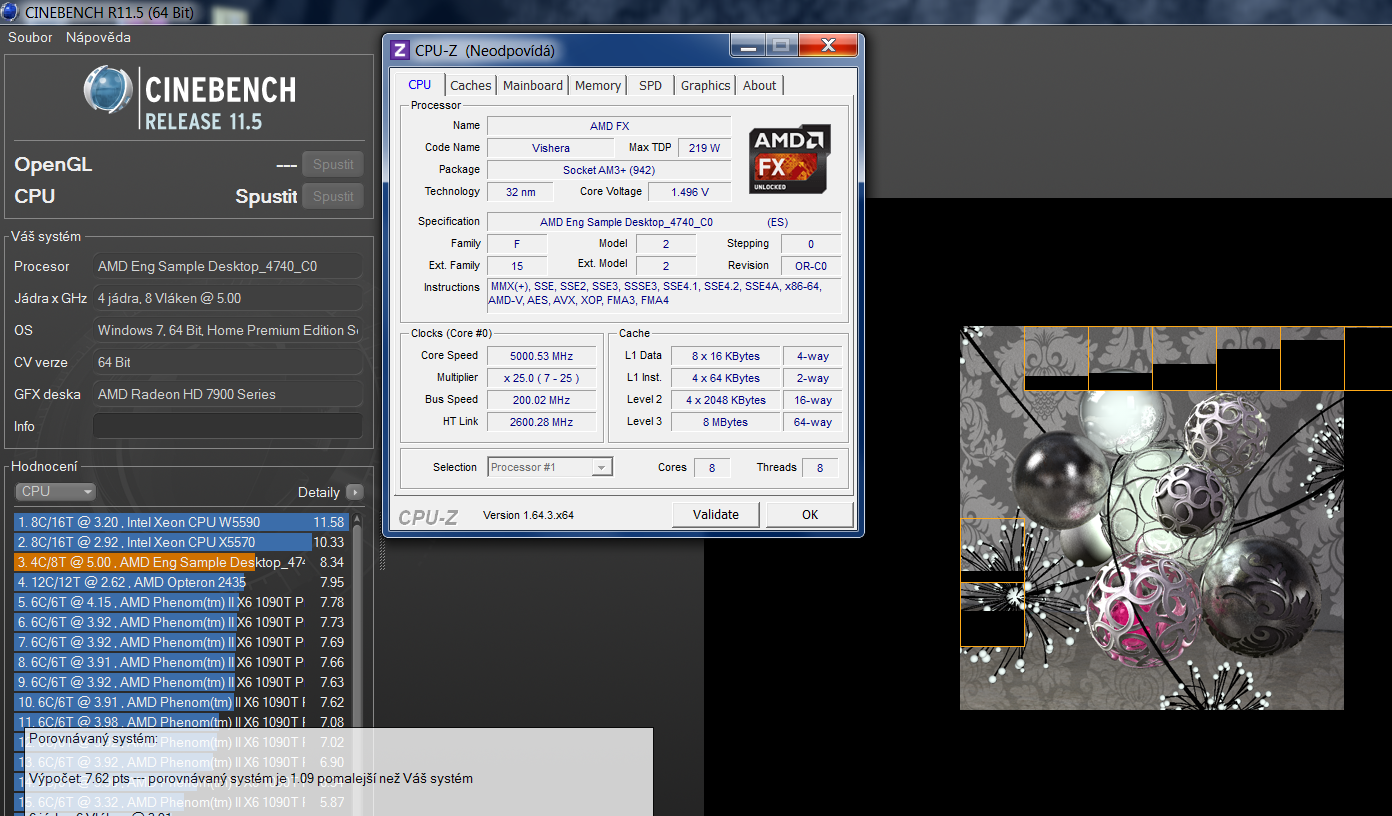
Task: Select the Phenom II X6 row scoring 7.62
Action: [x=181, y=702]
